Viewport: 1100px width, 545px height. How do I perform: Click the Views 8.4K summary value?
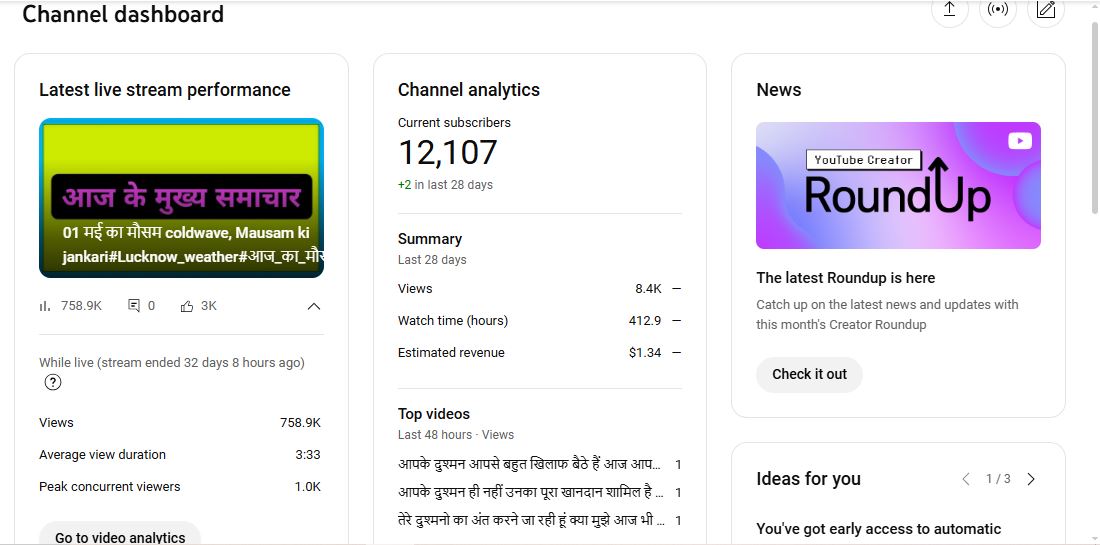(648, 288)
